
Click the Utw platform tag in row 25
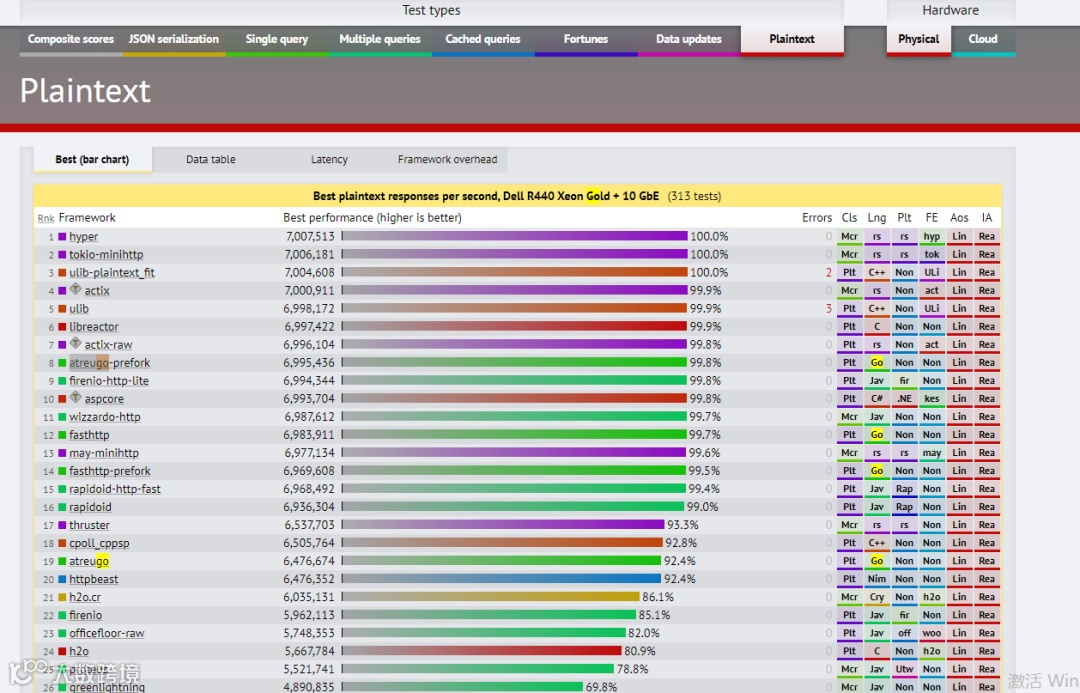click(x=904, y=670)
